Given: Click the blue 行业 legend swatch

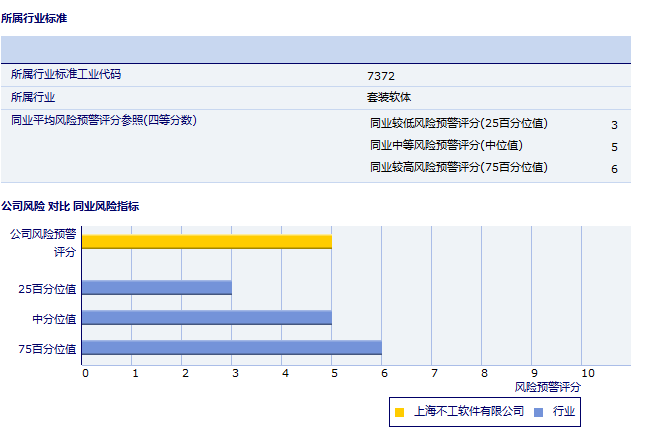Looking at the screenshot, I should [x=538, y=411].
